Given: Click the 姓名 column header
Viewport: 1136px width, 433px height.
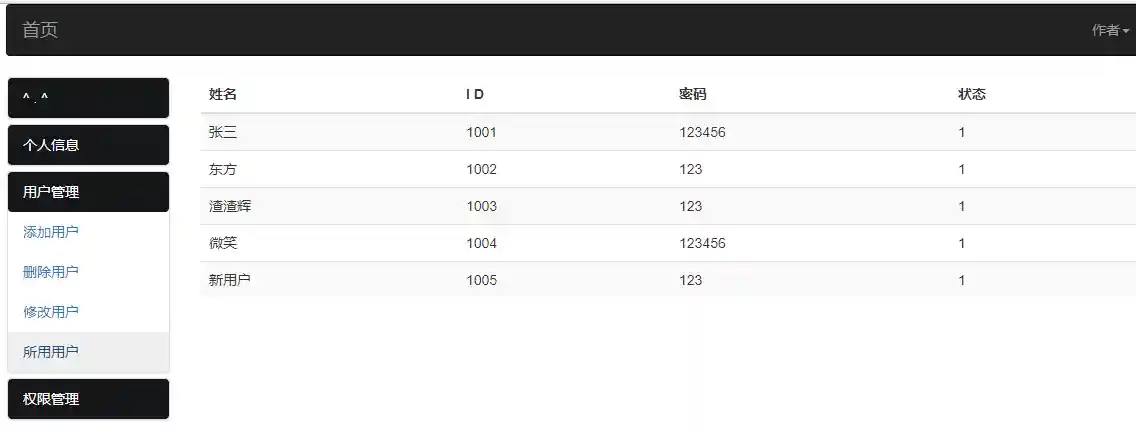Looking at the screenshot, I should coord(223,94).
